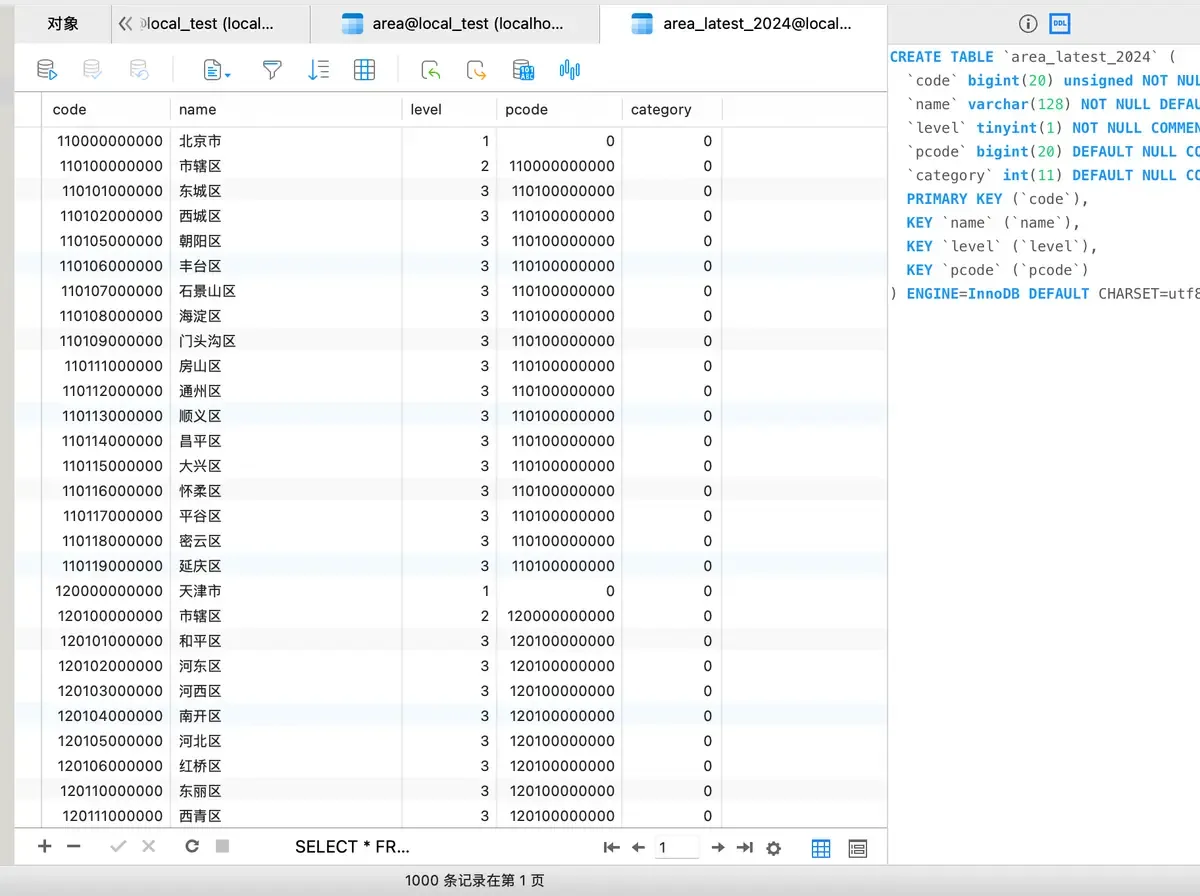
Task: Select the 东城区 row name cell
Action: tap(286, 191)
